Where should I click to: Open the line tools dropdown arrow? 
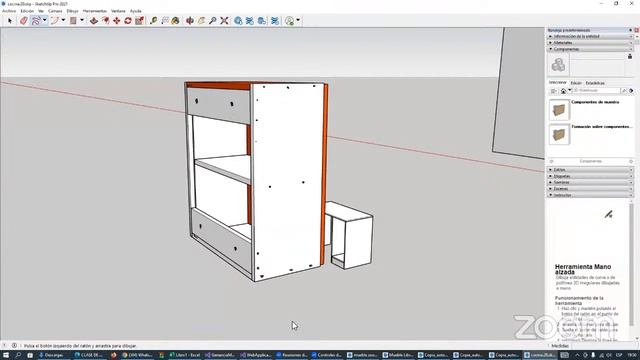pos(44,20)
